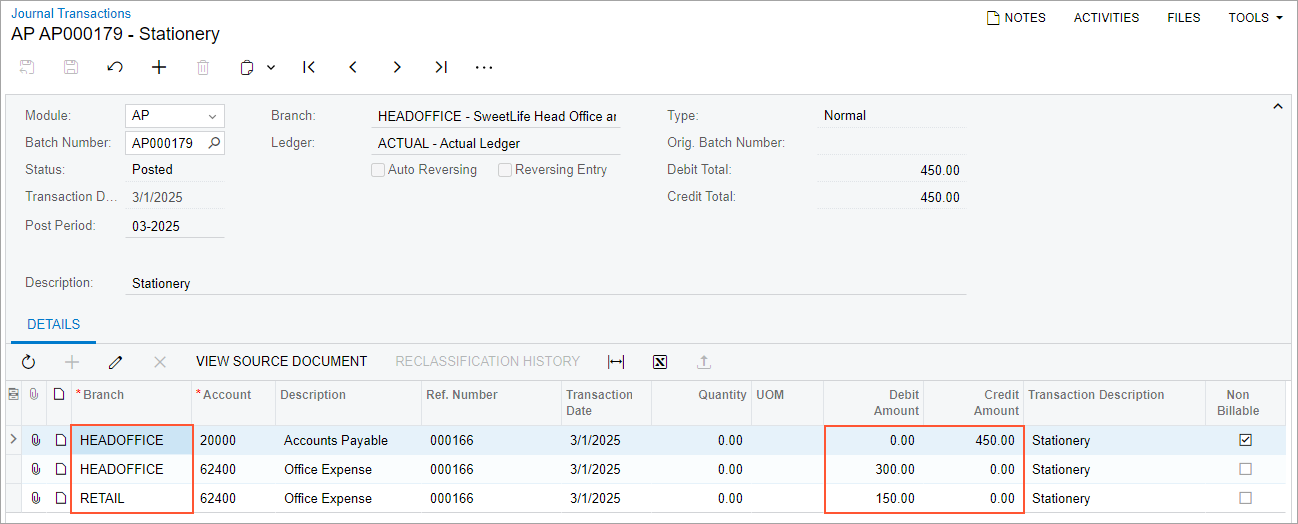Expand the clipboard copy-paste dropdown arrow
This screenshot has width=1298, height=524.
tap(271, 68)
